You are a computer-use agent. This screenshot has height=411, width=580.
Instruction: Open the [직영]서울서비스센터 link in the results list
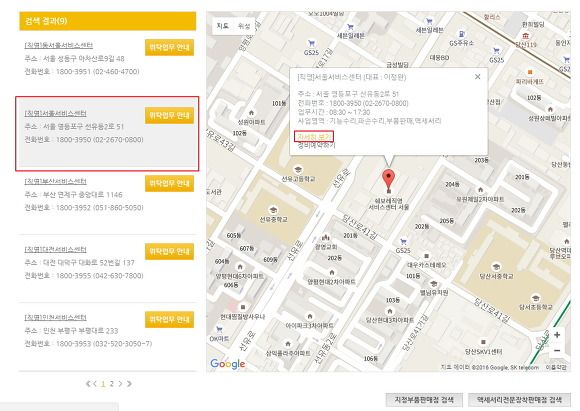(55, 113)
